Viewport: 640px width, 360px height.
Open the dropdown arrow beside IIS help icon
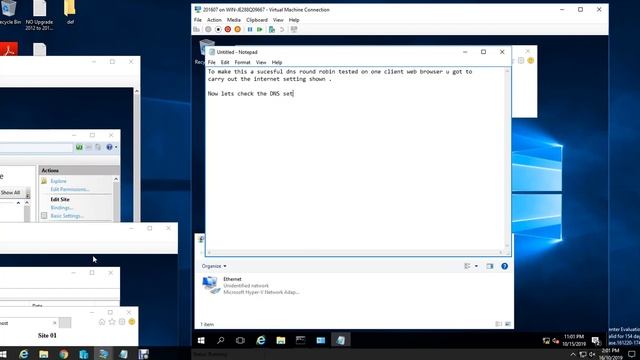point(116,147)
